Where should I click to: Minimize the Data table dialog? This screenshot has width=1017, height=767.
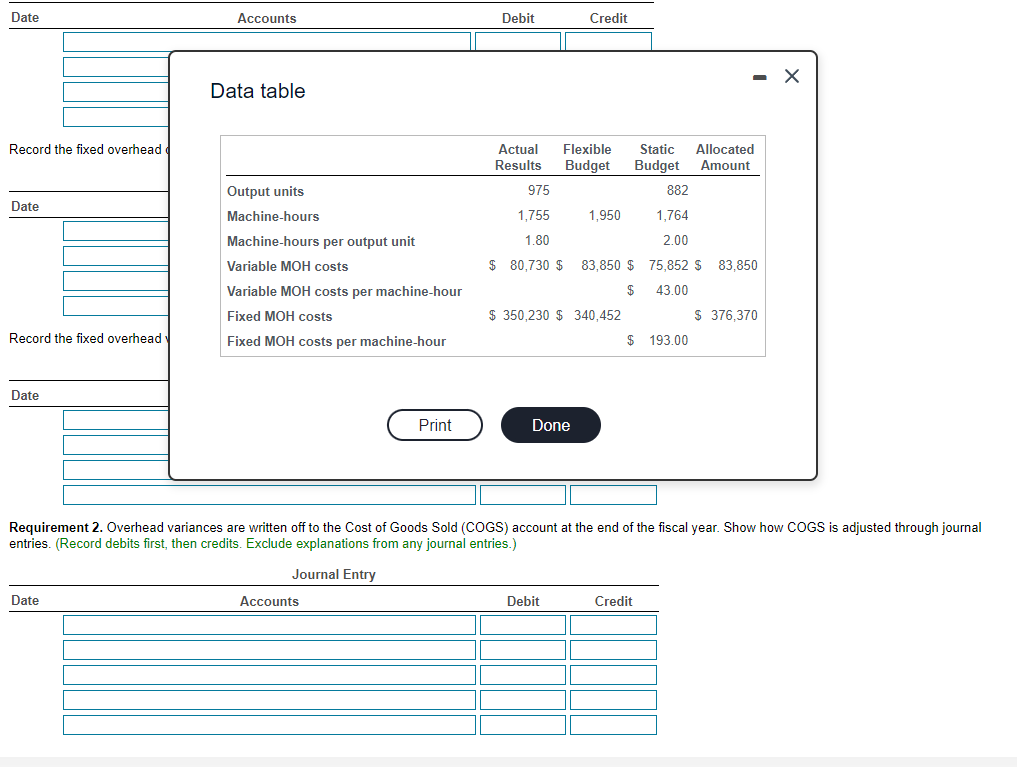coord(758,75)
